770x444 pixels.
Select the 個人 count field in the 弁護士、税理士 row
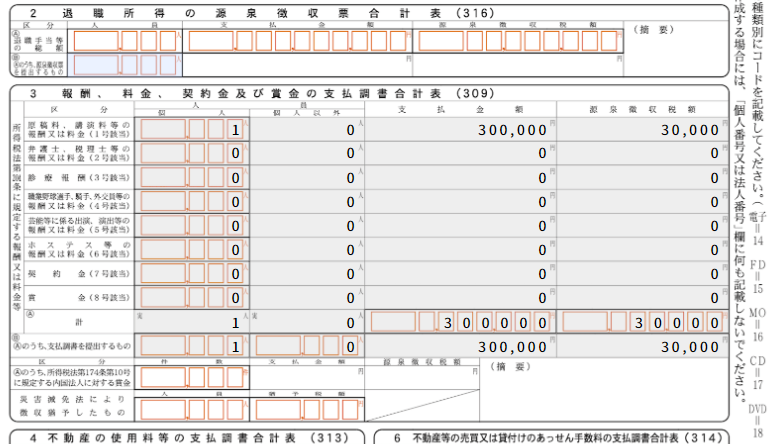[192, 153]
